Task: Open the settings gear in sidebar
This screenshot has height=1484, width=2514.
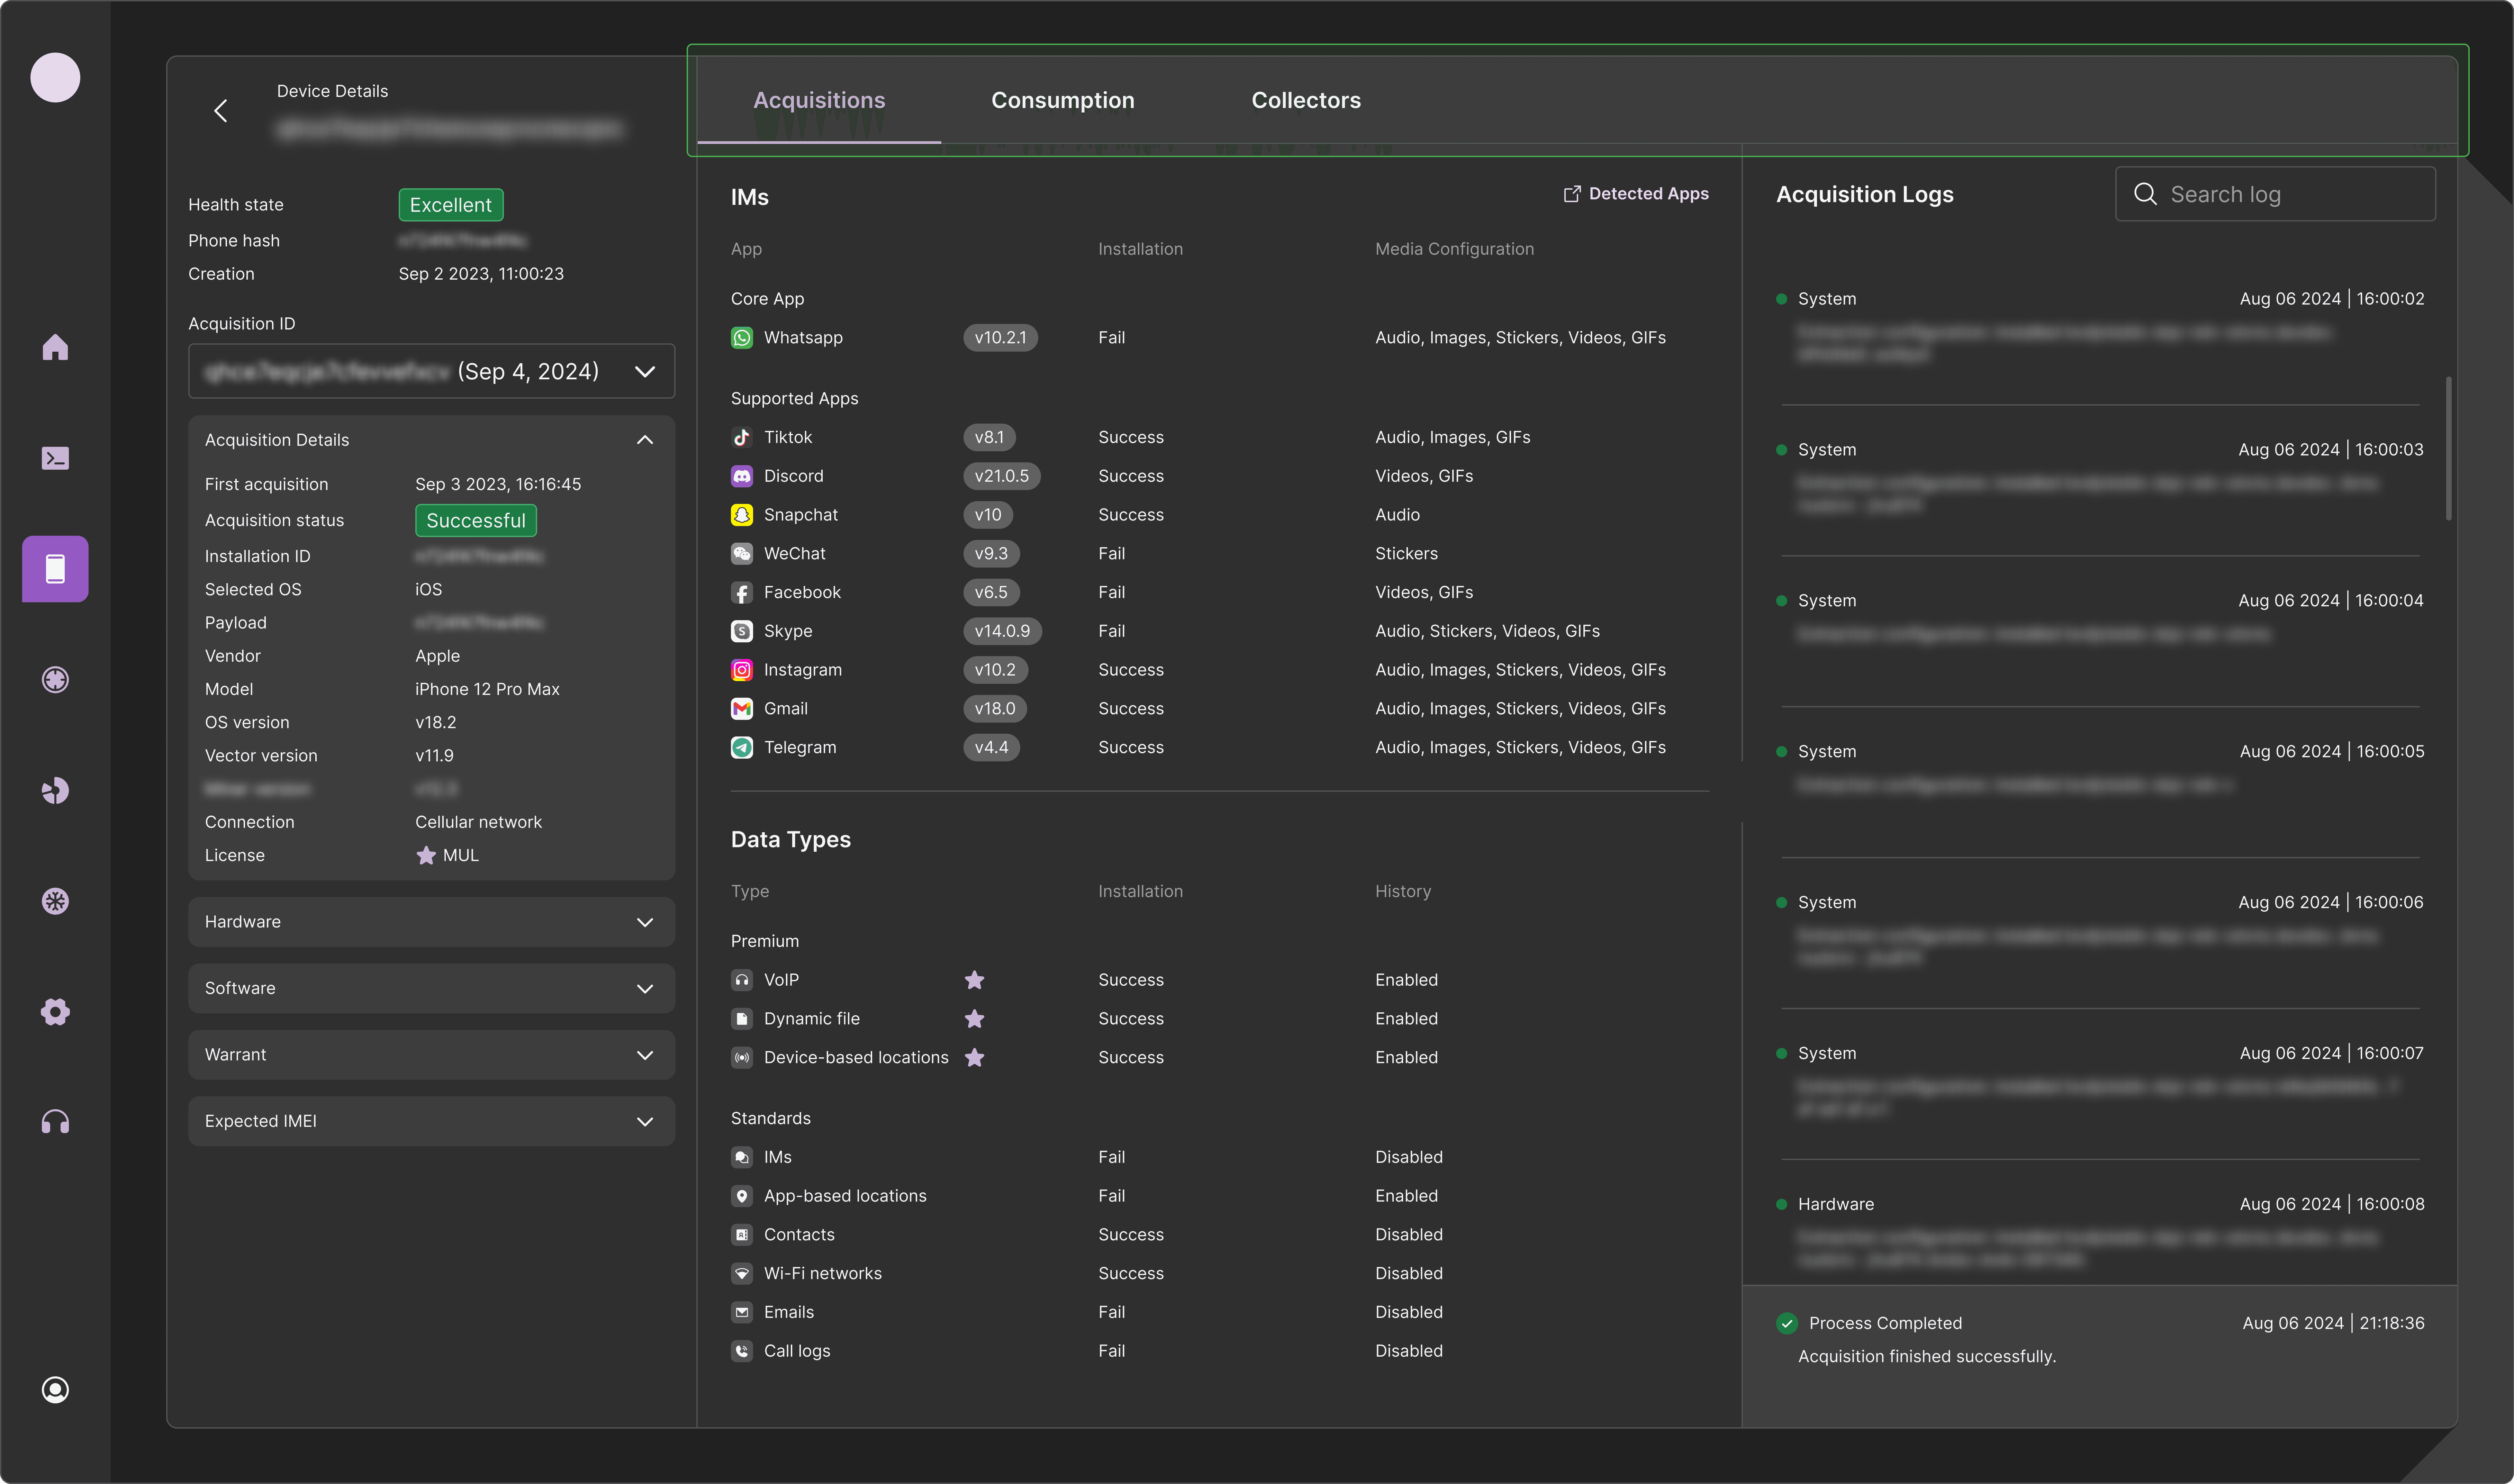Action: pyautogui.click(x=55, y=1012)
